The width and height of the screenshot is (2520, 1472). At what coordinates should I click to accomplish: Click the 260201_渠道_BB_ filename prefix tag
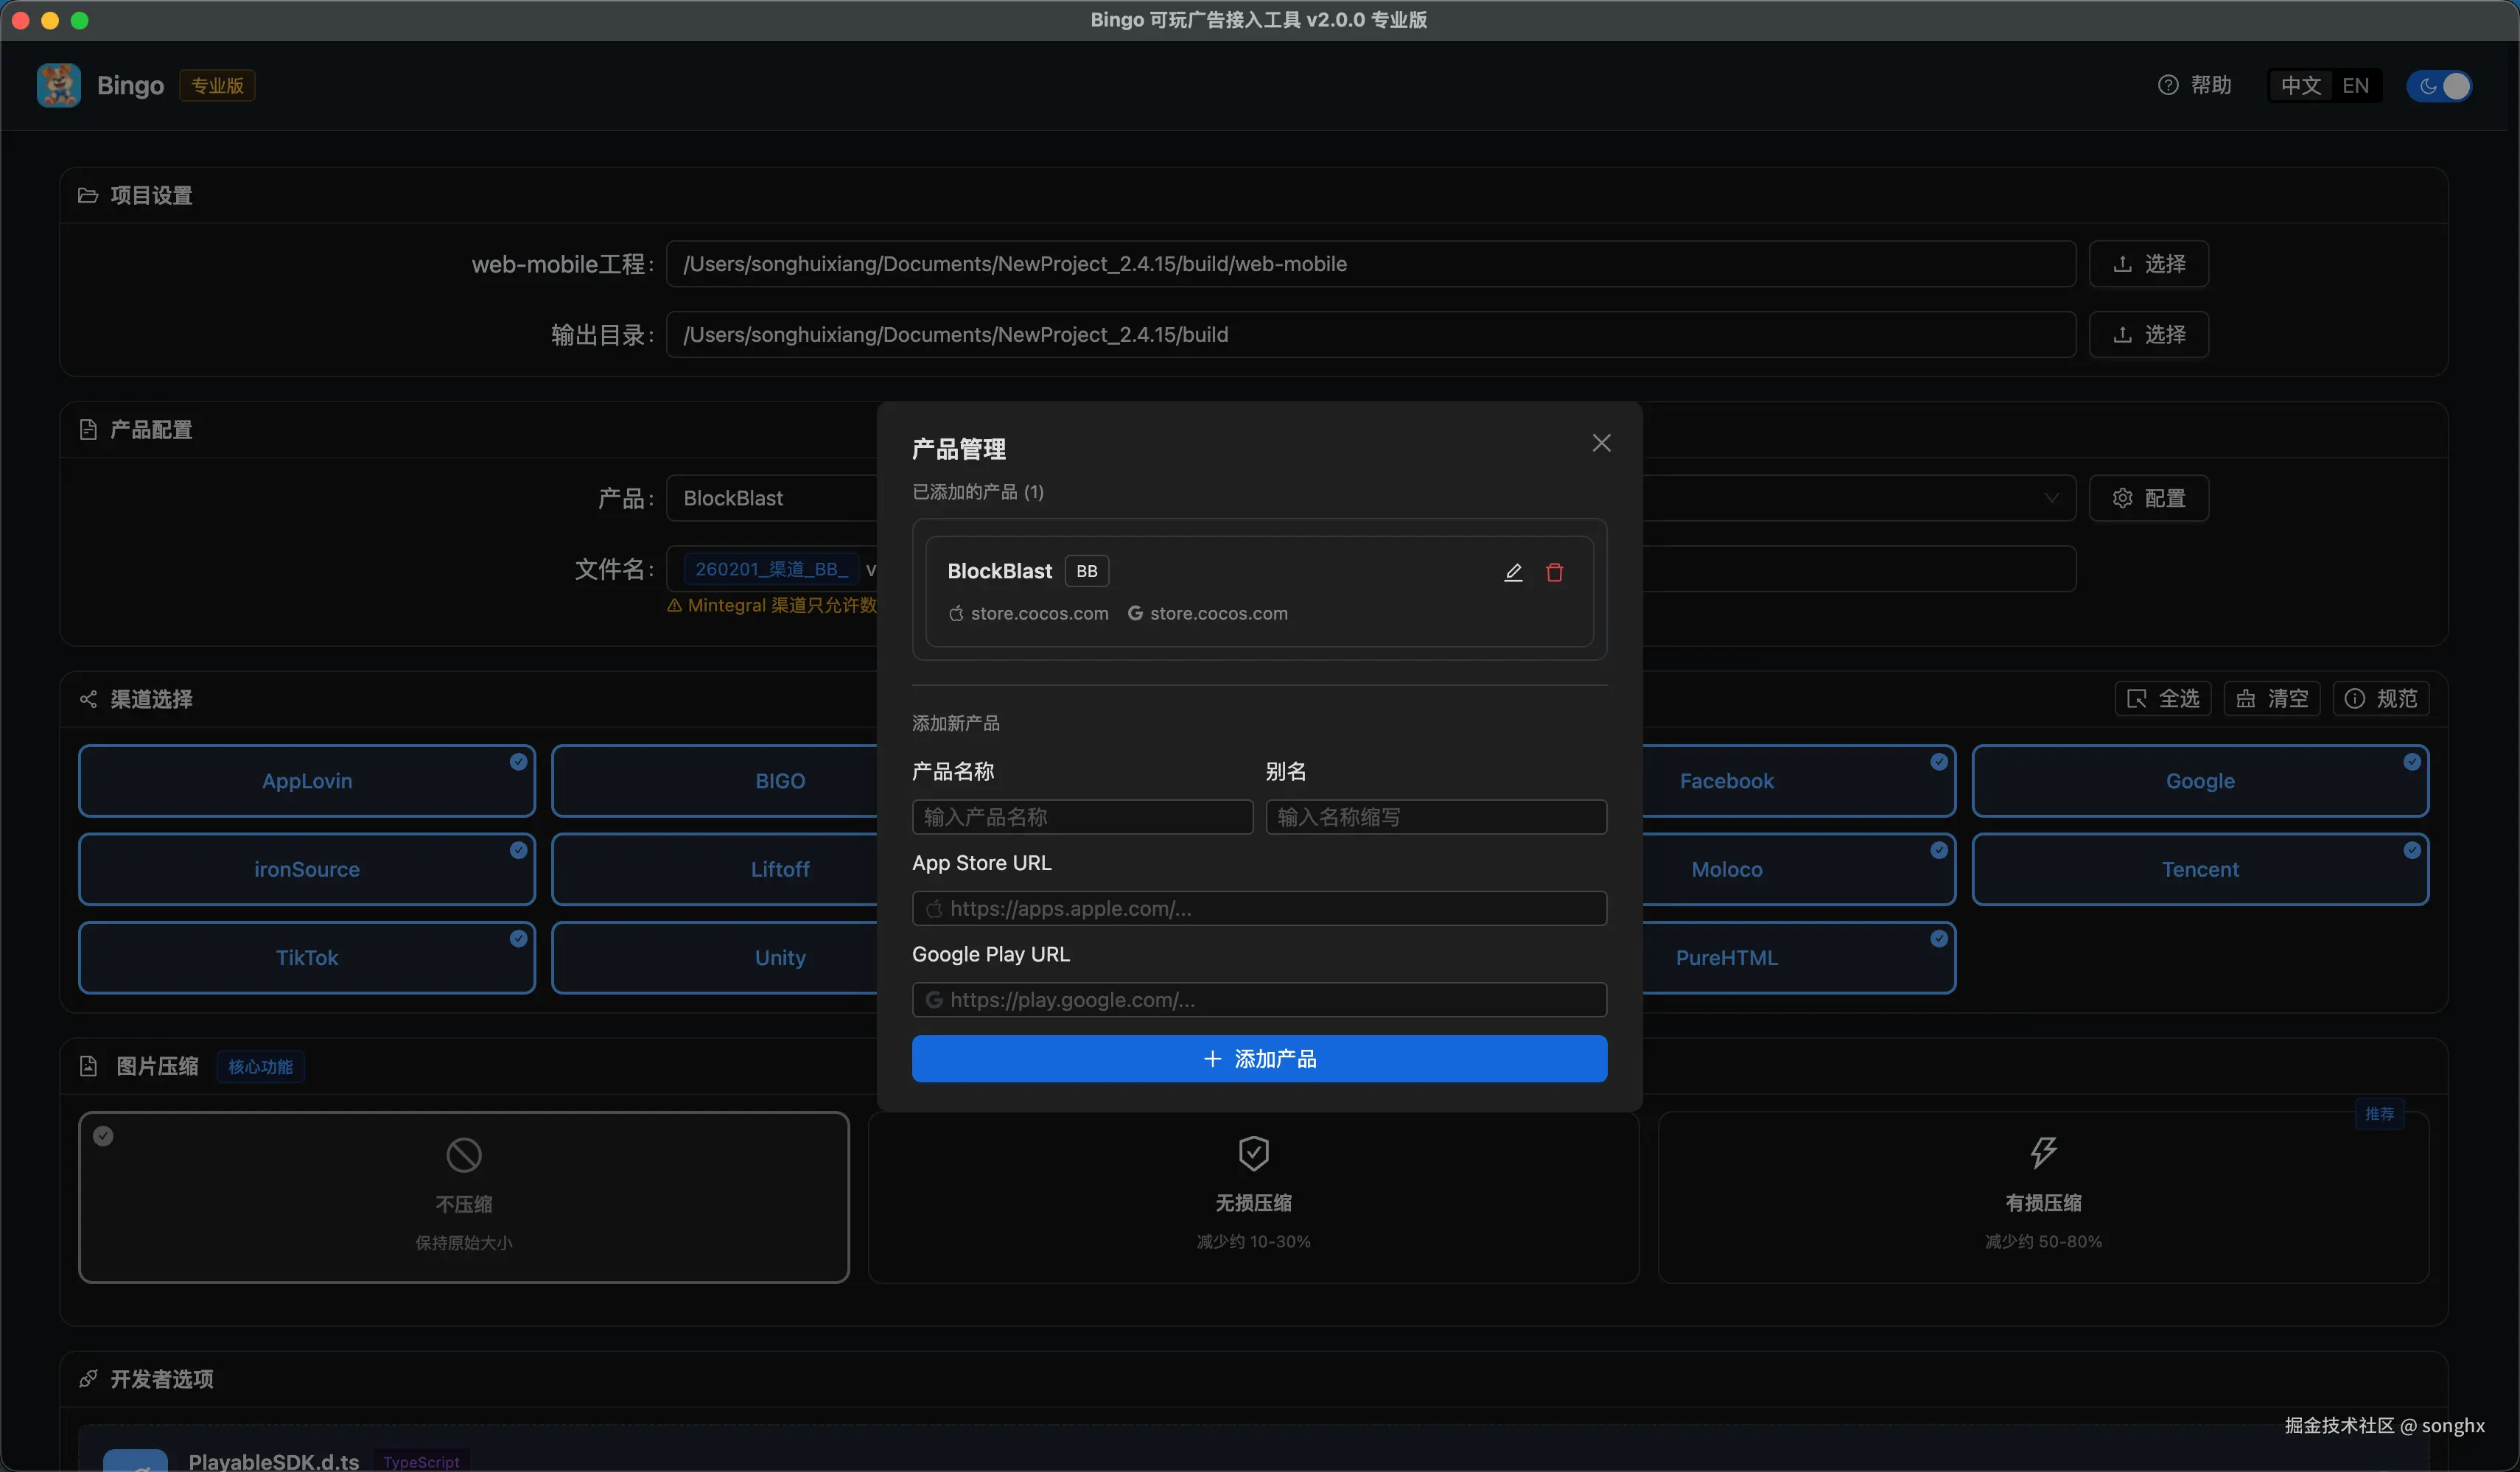click(771, 569)
